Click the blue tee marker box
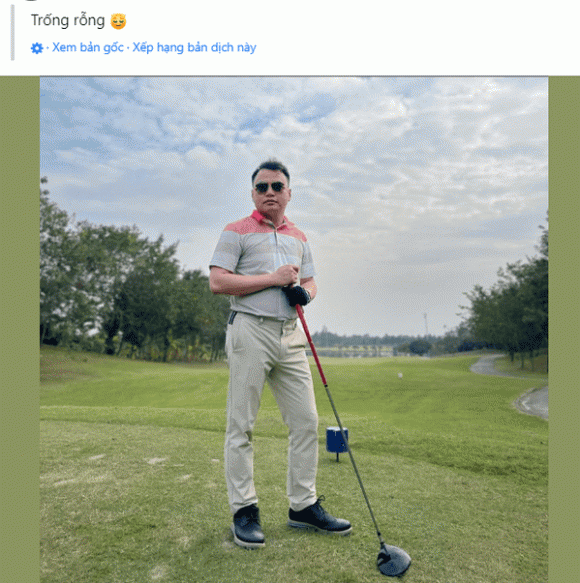580x583 pixels. [x=337, y=440]
